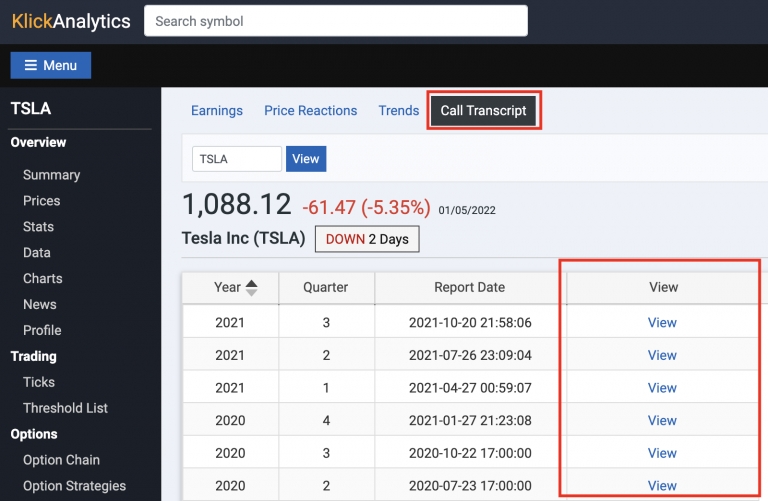768x501 pixels.
Task: Click the Quarter column header
Action: click(326, 287)
